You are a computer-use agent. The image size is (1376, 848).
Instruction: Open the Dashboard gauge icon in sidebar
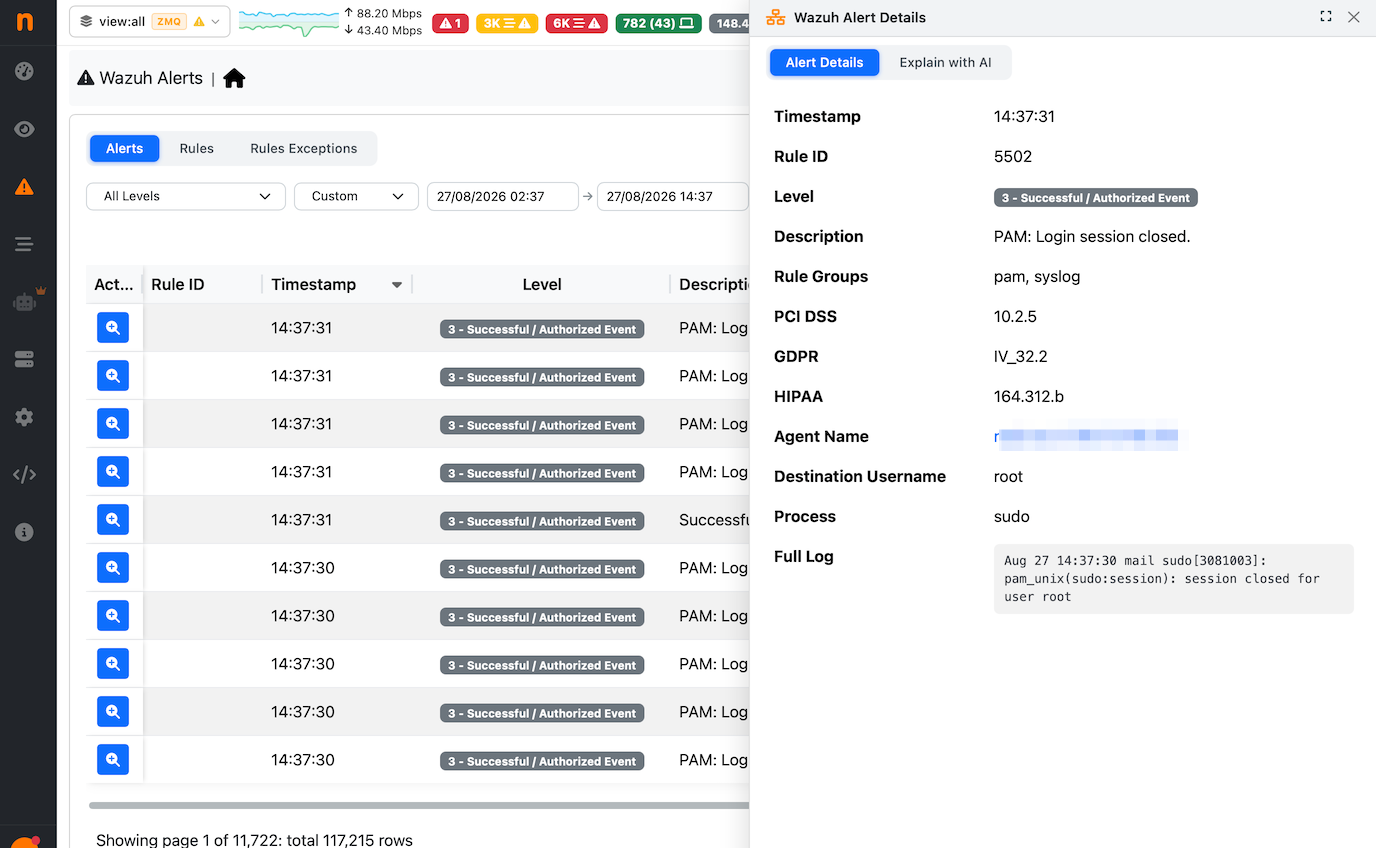coord(25,71)
